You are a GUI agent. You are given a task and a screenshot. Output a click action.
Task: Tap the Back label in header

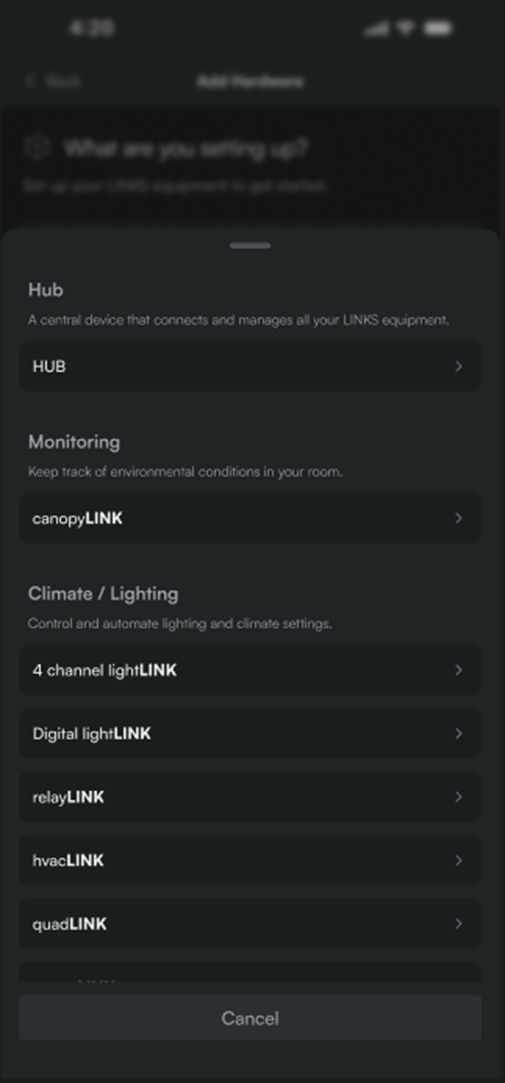(x=62, y=82)
